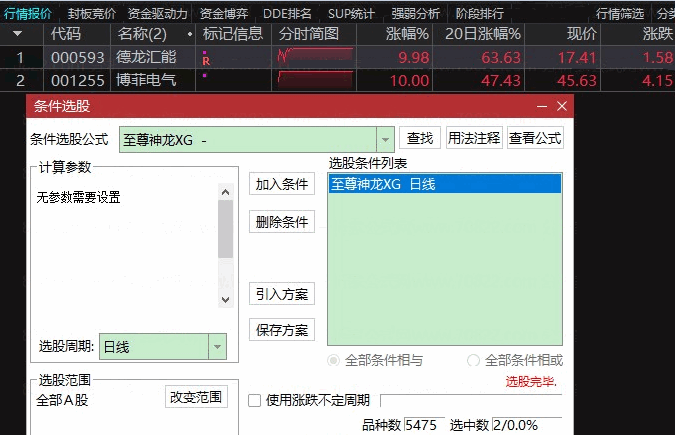The width and height of the screenshot is (675, 435).
Task: Select stock name 博菲电气
Action: coord(146,80)
